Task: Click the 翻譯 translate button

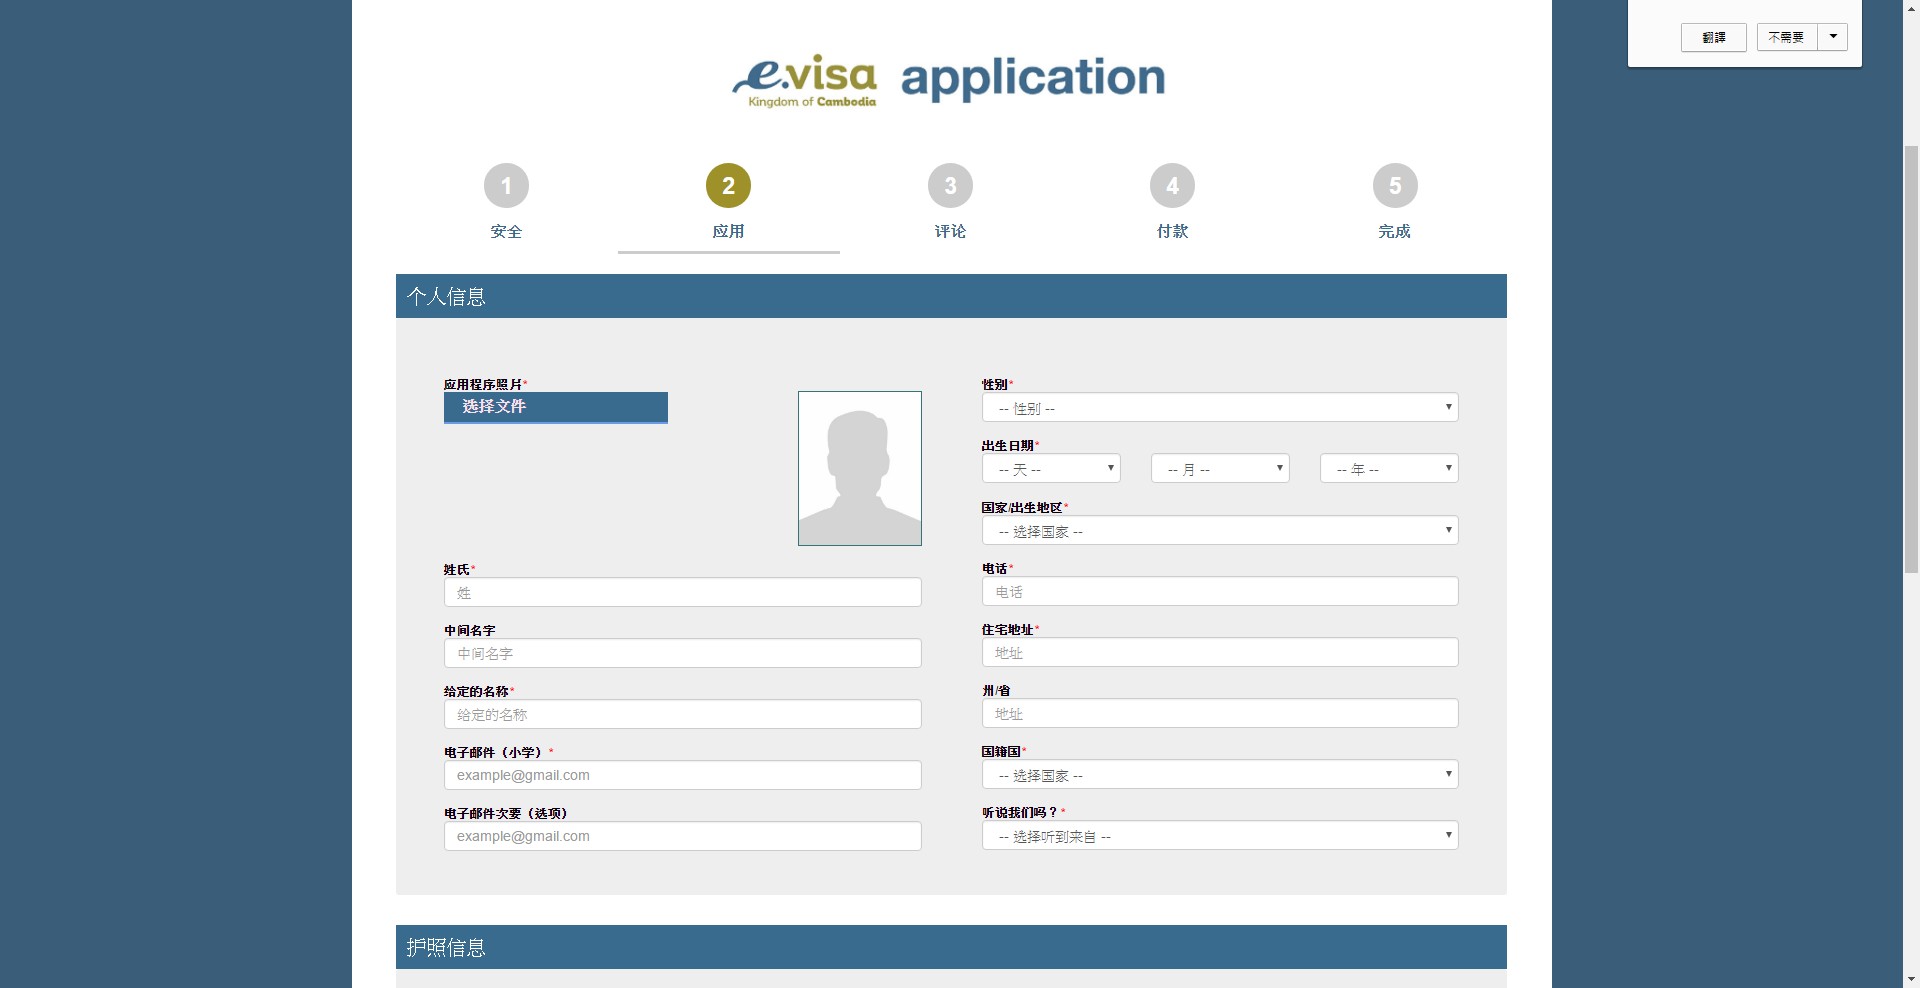Action: point(1714,37)
